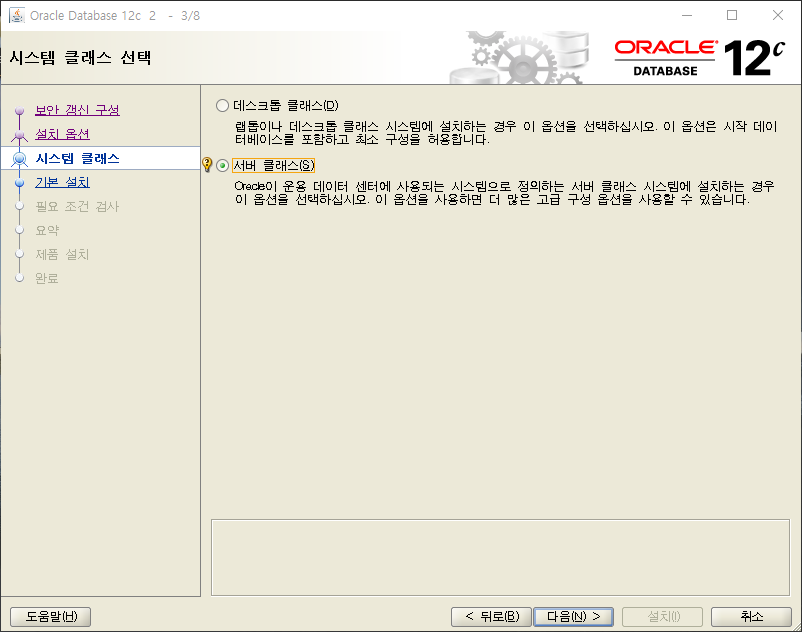This screenshot has height=632, width=802.
Task: Click the 시스템 클래스 step marker icon
Action: pyautogui.click(x=19, y=159)
